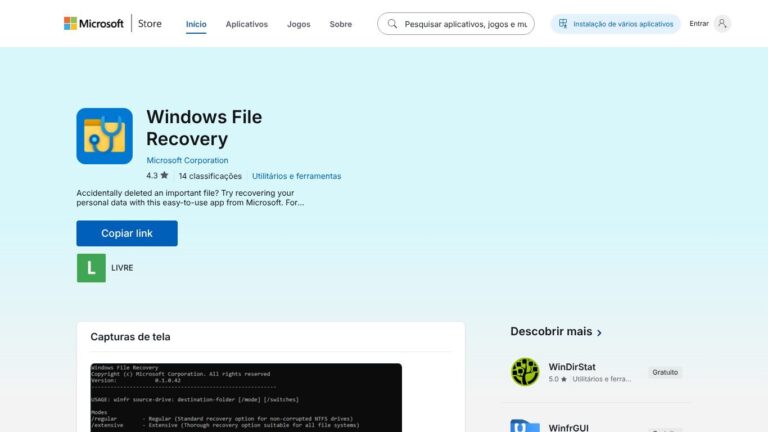This screenshot has width=768, height=432.
Task: Expand Descobrir mais with the chevron
Action: (599, 333)
